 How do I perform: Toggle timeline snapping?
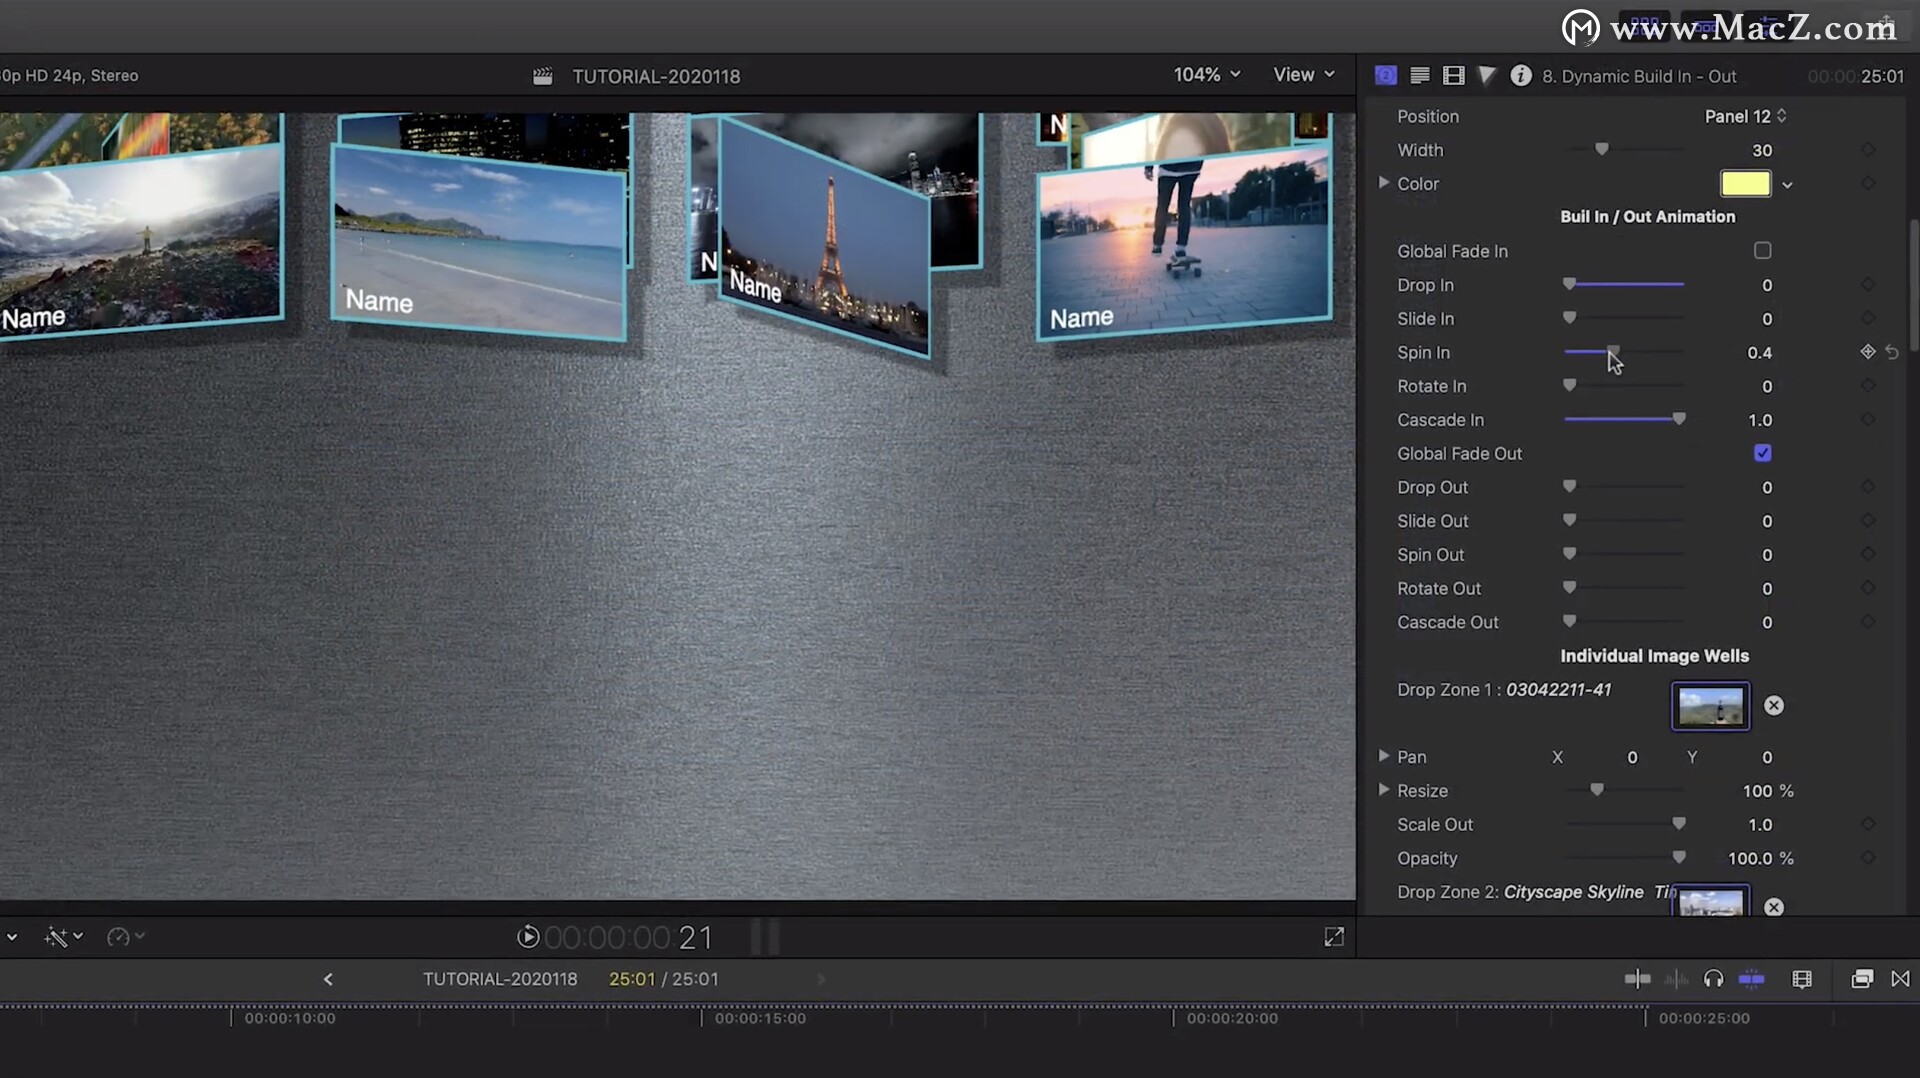pyautogui.click(x=1752, y=979)
